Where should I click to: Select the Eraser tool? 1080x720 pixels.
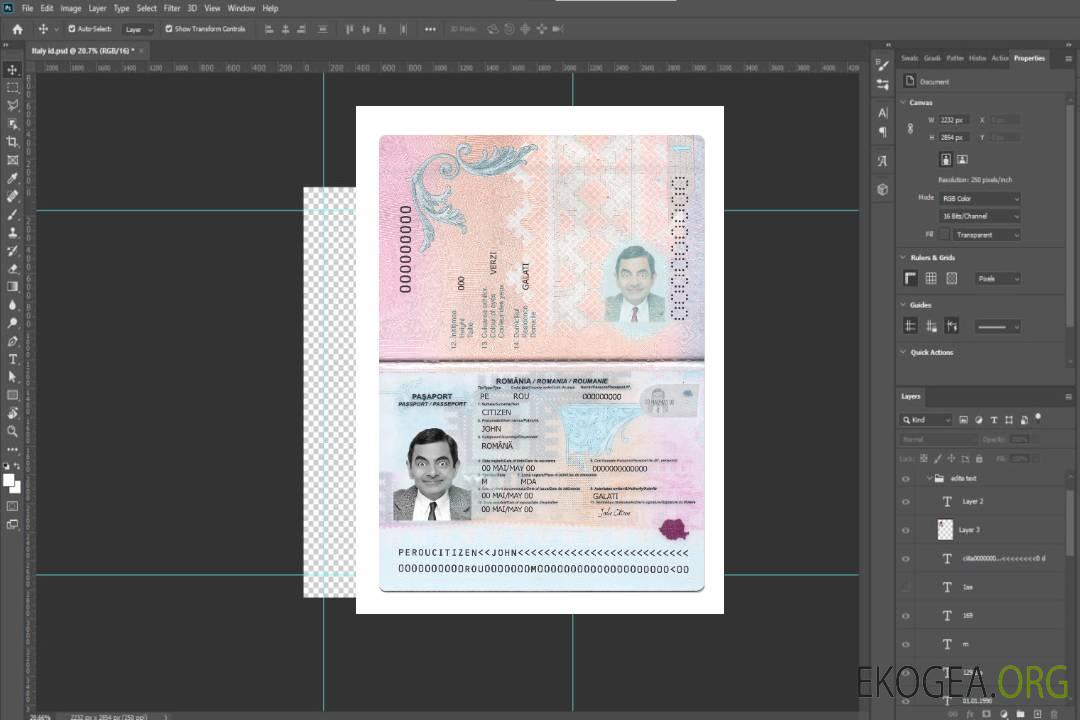pyautogui.click(x=12, y=269)
